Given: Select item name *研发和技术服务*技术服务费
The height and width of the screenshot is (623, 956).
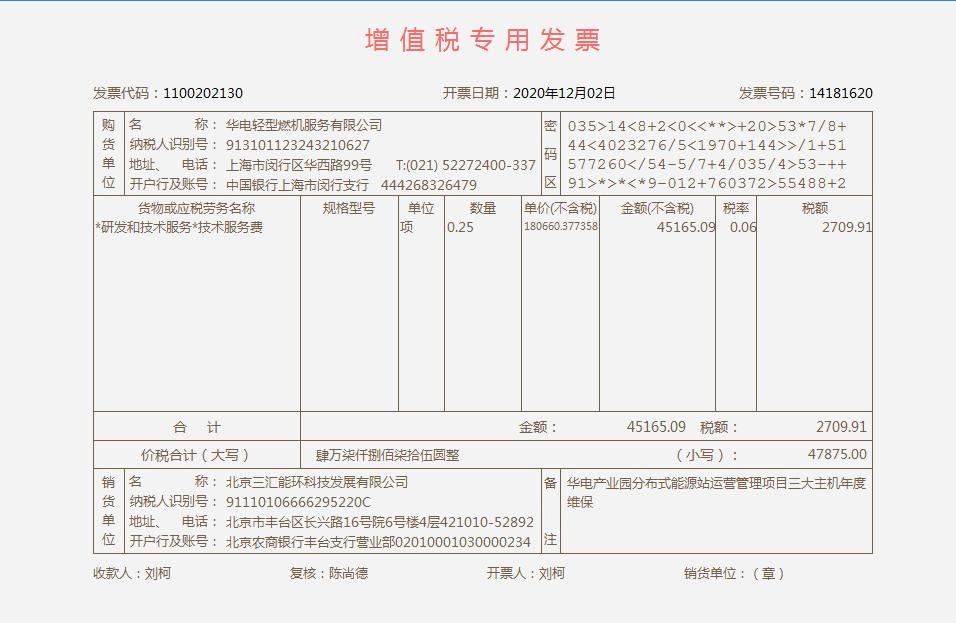Looking at the screenshot, I should [179, 227].
